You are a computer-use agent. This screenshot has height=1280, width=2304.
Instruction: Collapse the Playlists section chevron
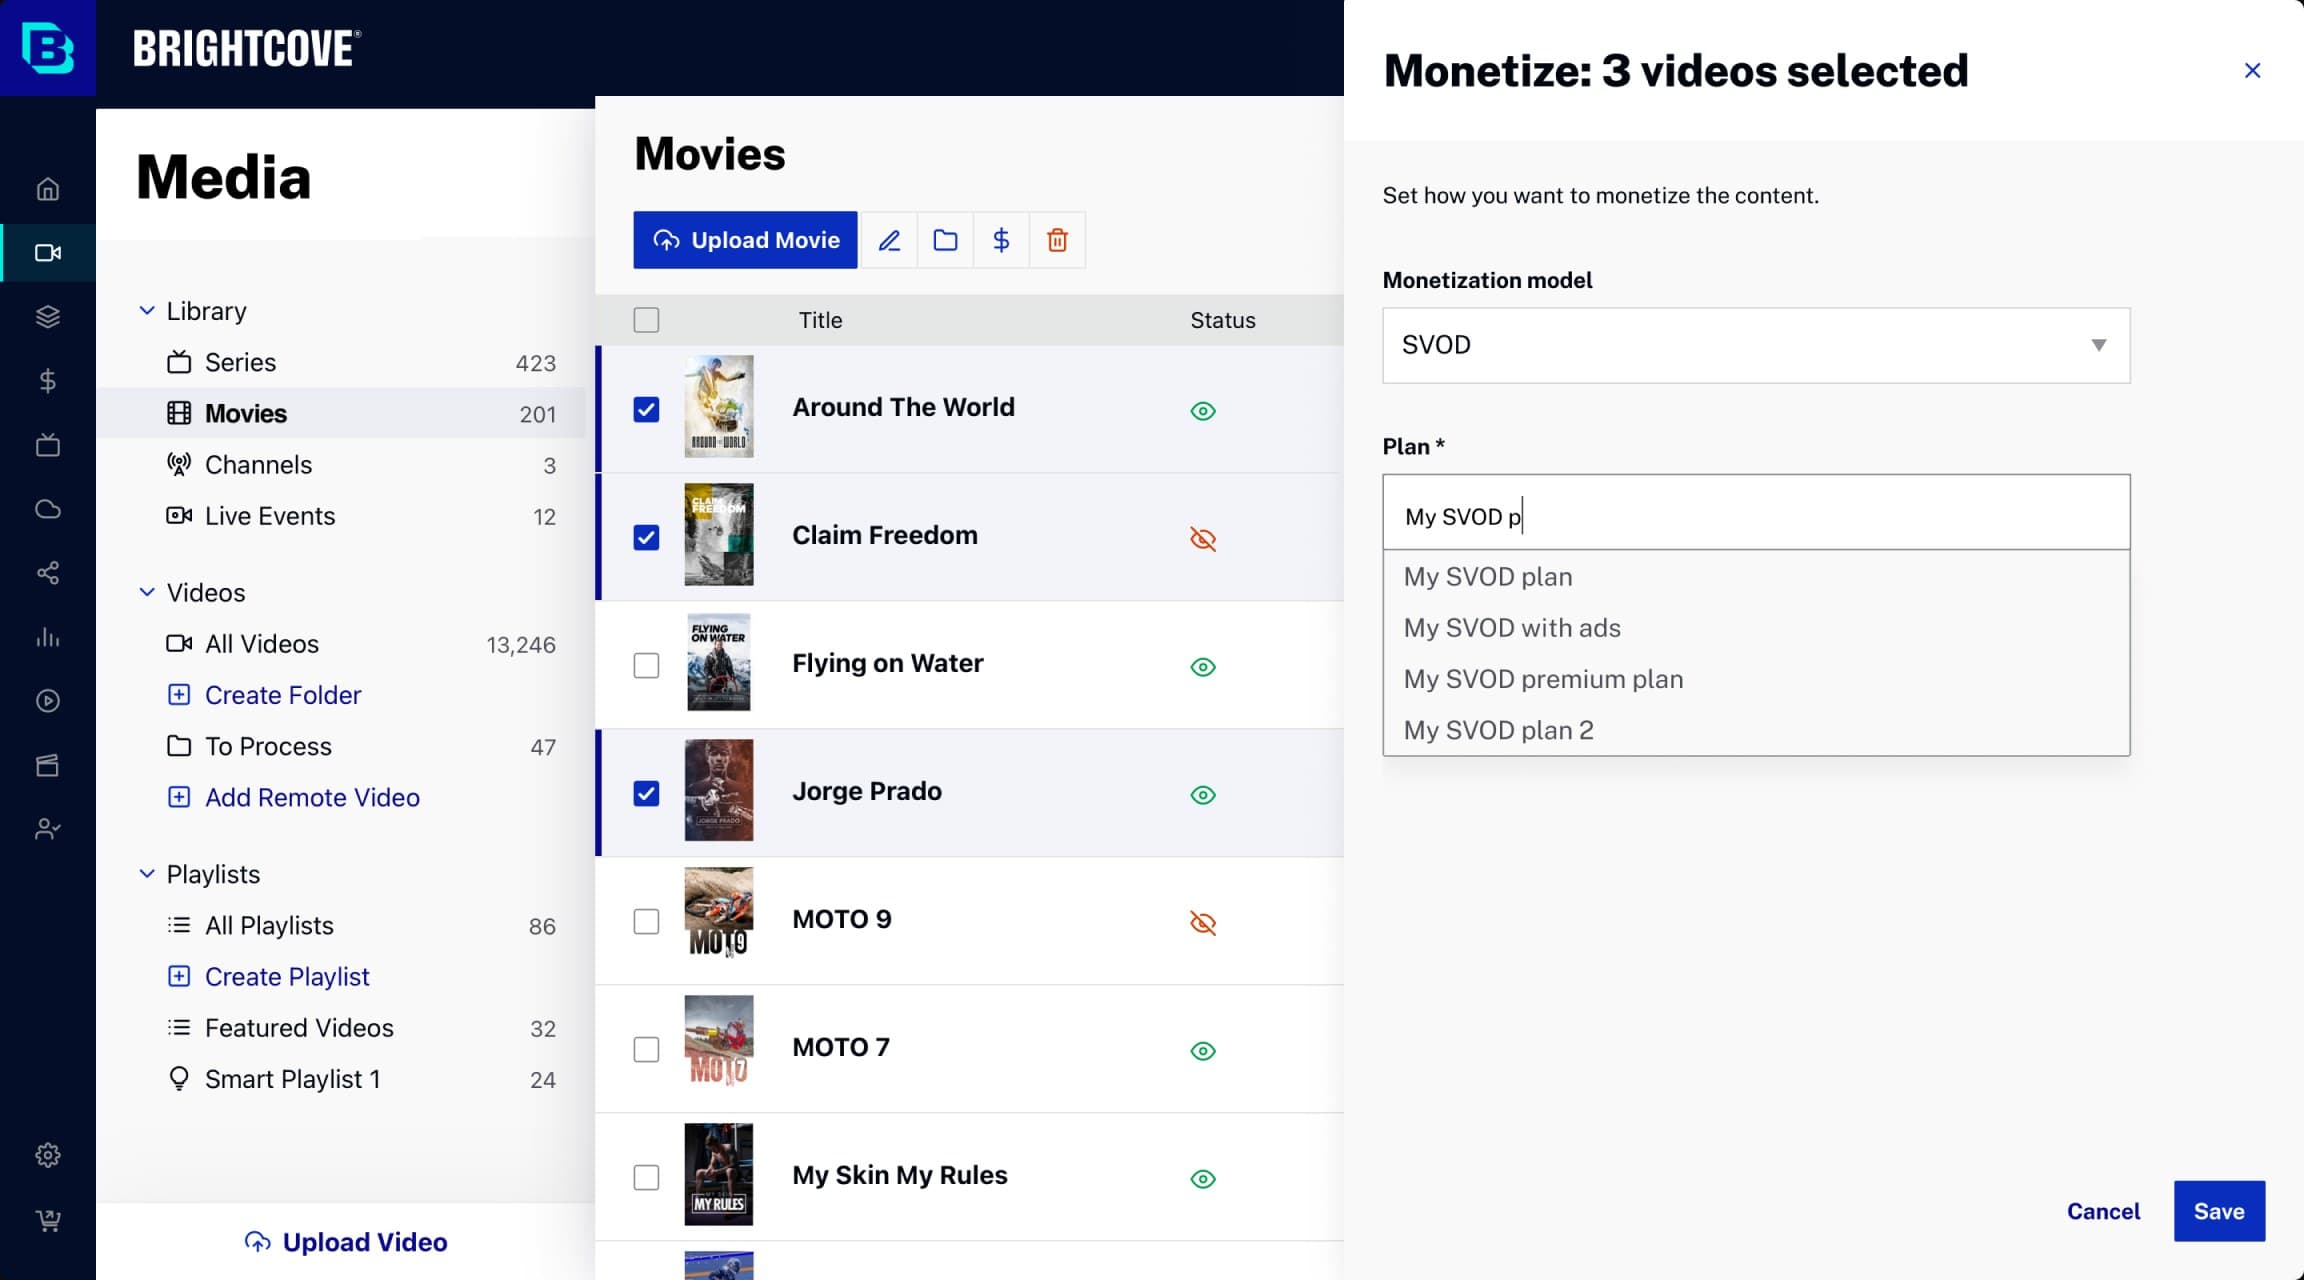coord(147,874)
